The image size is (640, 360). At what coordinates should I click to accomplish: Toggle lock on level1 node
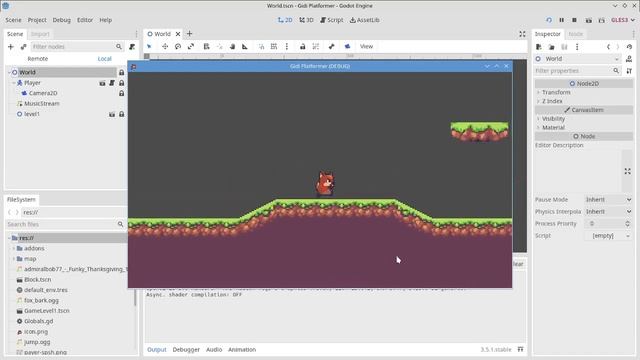point(122,114)
